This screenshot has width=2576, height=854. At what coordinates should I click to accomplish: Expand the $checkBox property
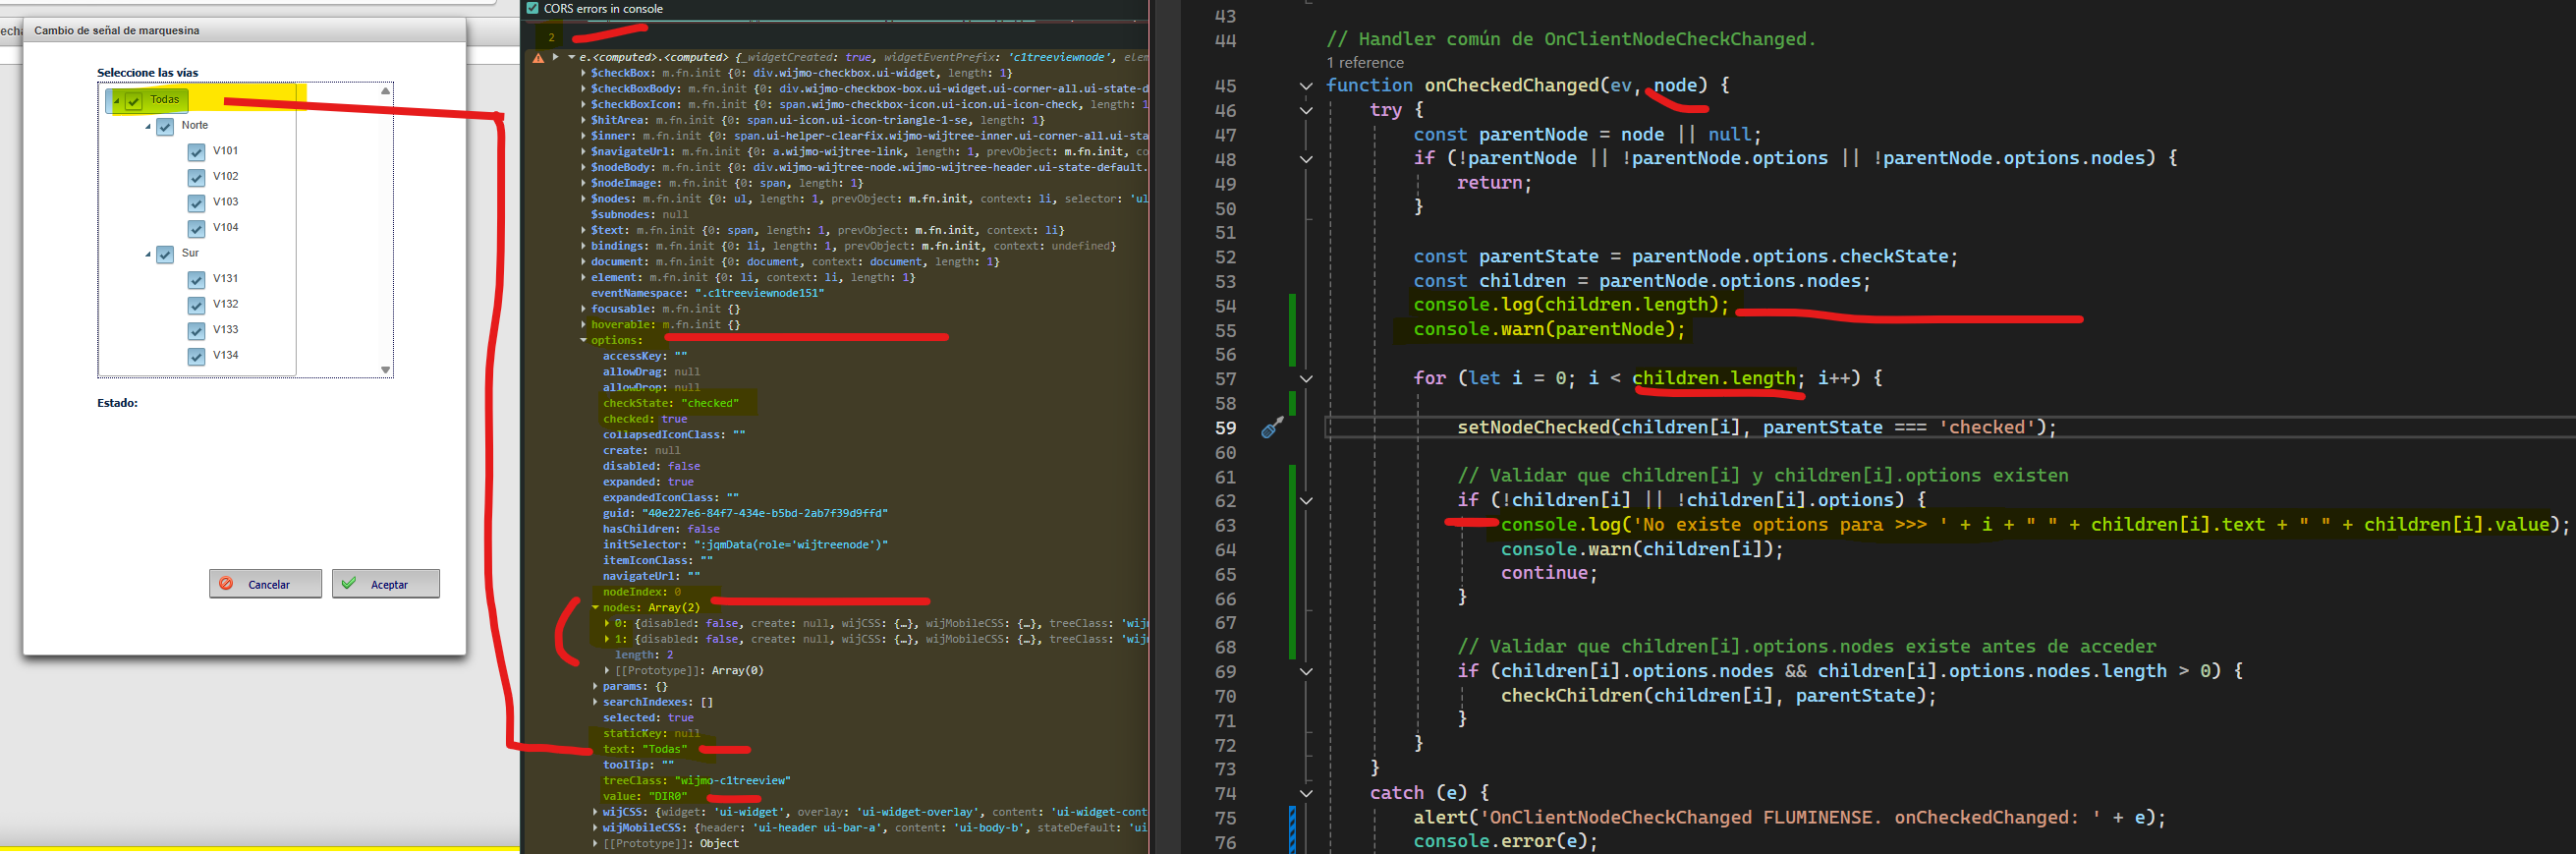[x=584, y=73]
